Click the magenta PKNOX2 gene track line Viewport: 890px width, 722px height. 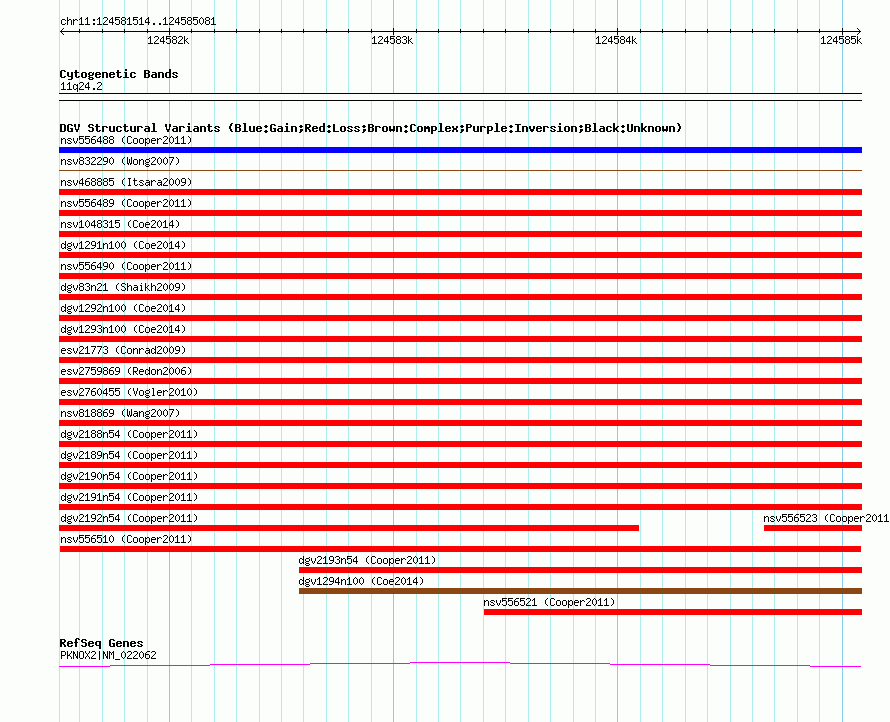coord(460,664)
